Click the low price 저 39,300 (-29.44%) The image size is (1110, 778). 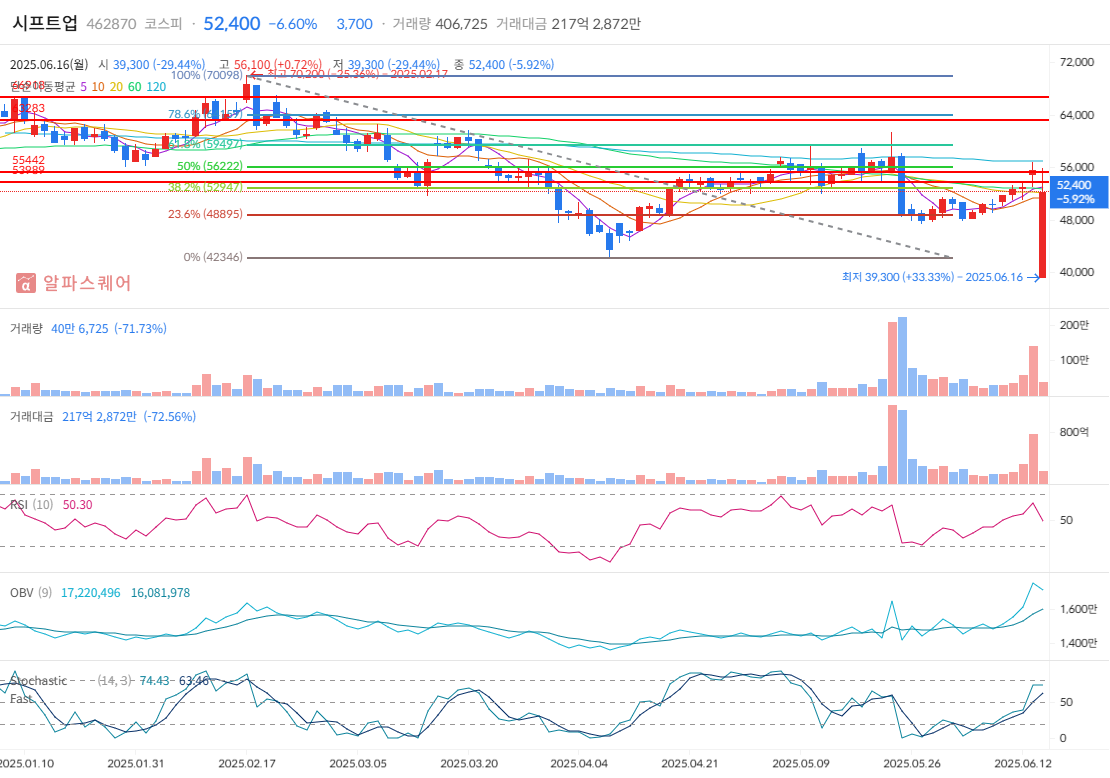(x=387, y=64)
